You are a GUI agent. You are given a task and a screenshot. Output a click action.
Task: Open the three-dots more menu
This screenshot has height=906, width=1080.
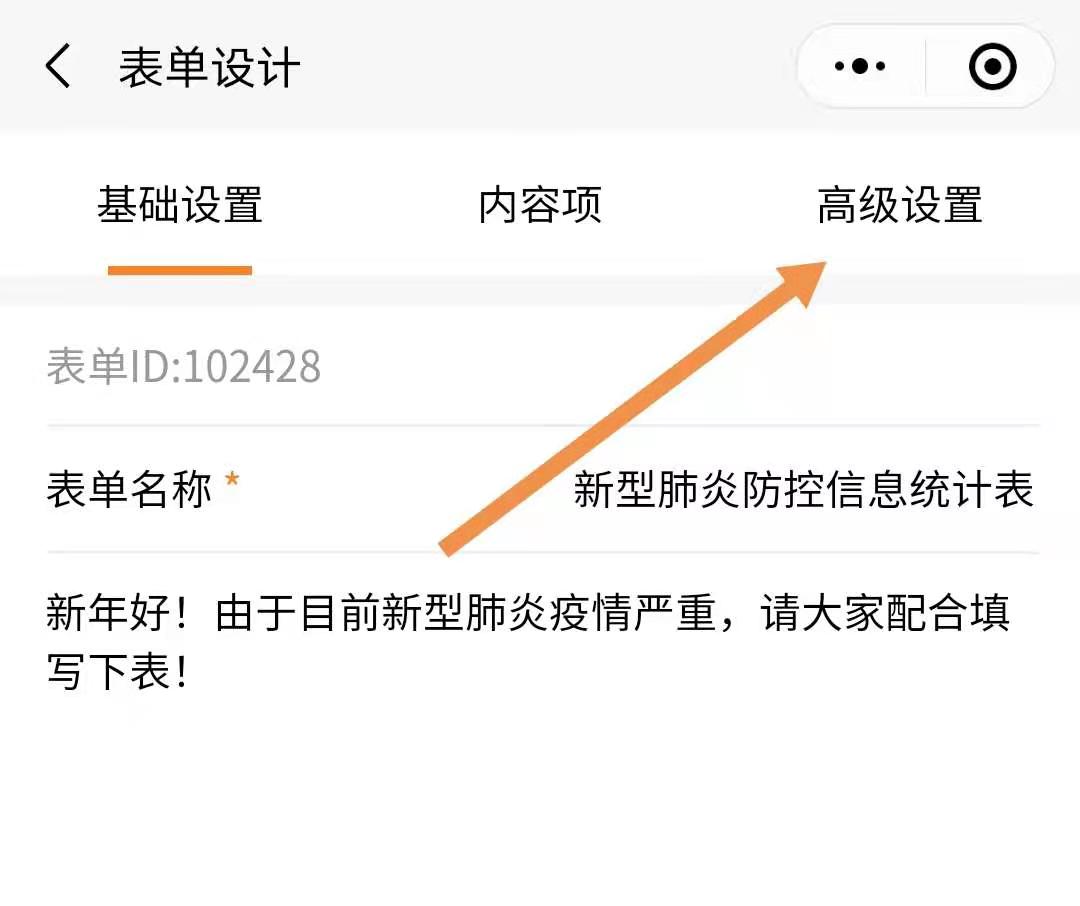[x=860, y=66]
